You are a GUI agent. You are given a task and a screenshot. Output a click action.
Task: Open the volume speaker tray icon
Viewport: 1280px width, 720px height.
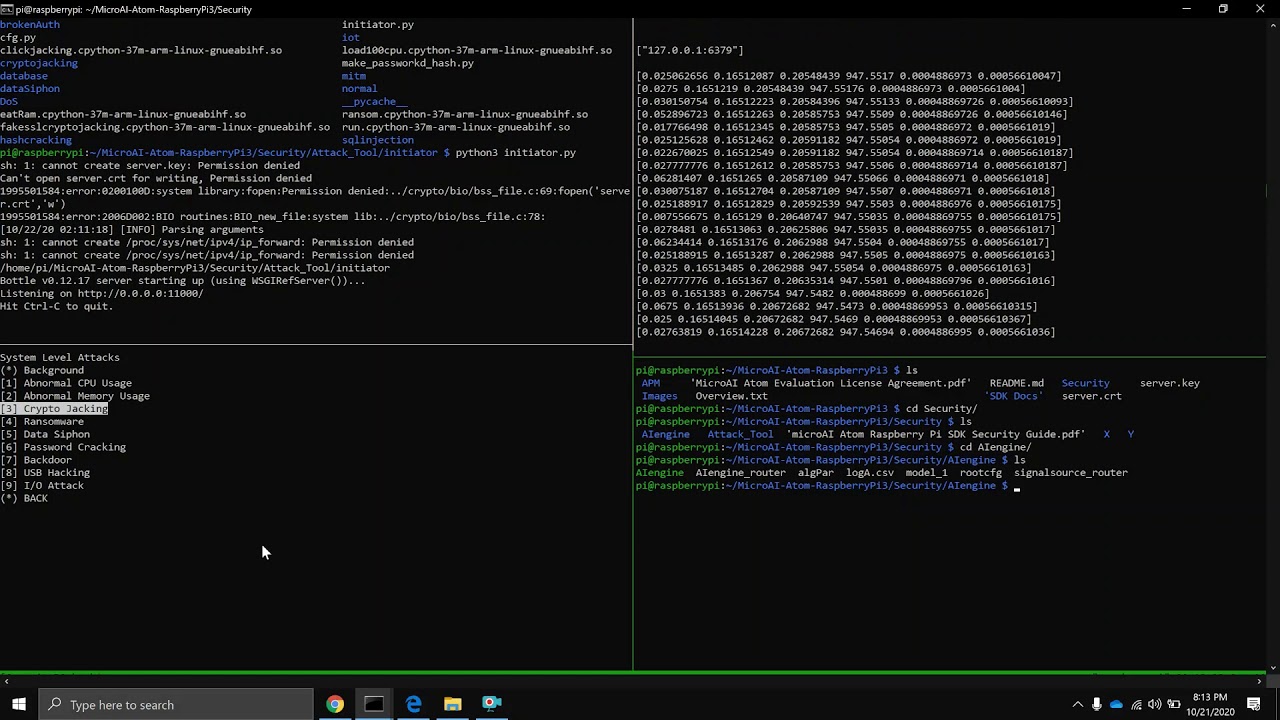click(1155, 705)
